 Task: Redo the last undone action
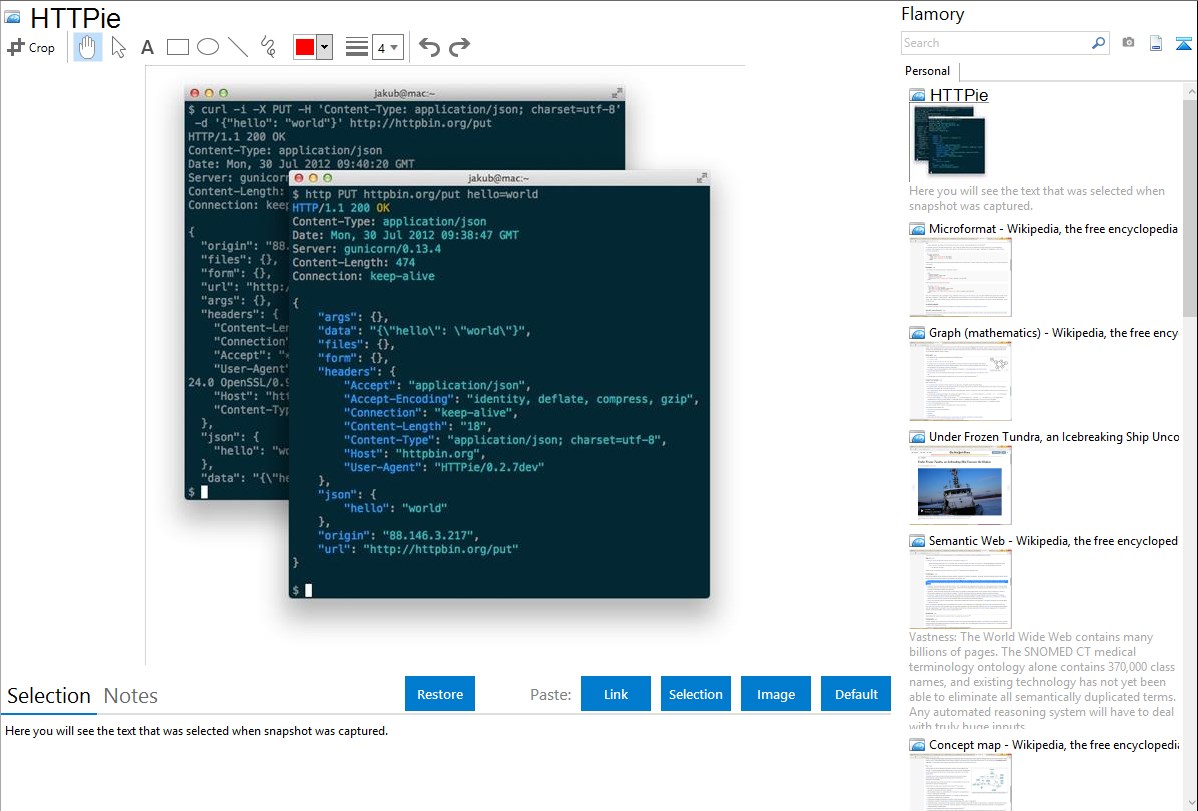459,47
